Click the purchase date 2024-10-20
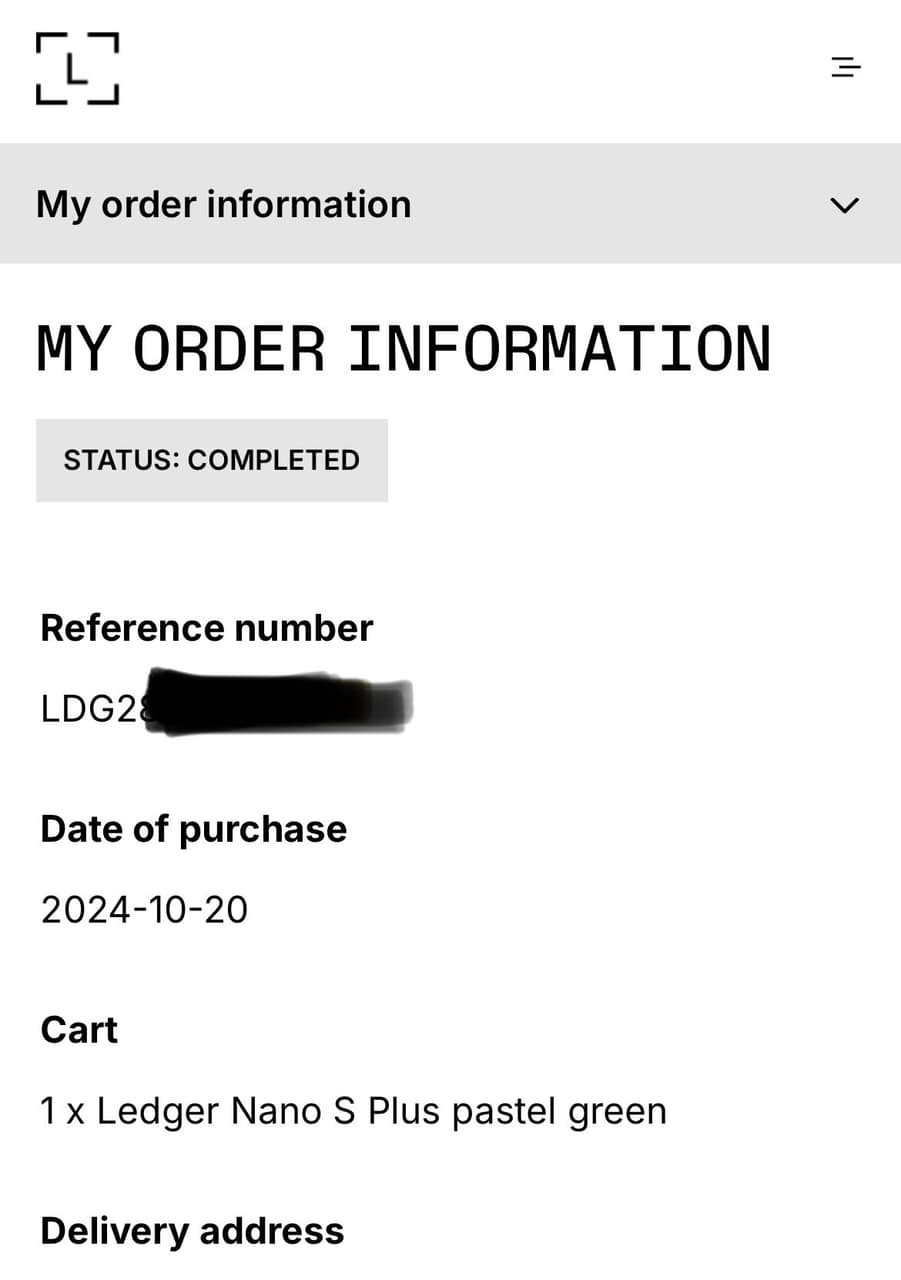This screenshot has height=1280, width=901. (144, 910)
